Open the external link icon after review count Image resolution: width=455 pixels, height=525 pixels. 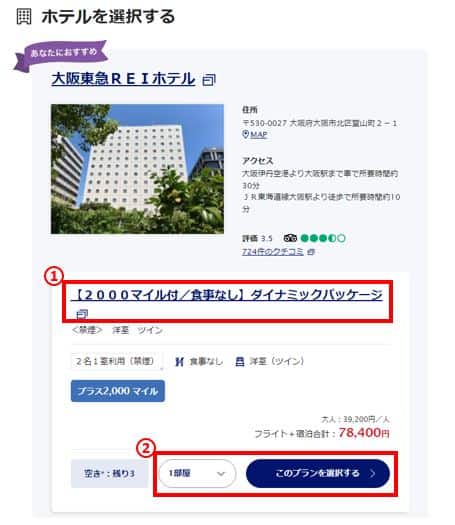[x=311, y=251]
